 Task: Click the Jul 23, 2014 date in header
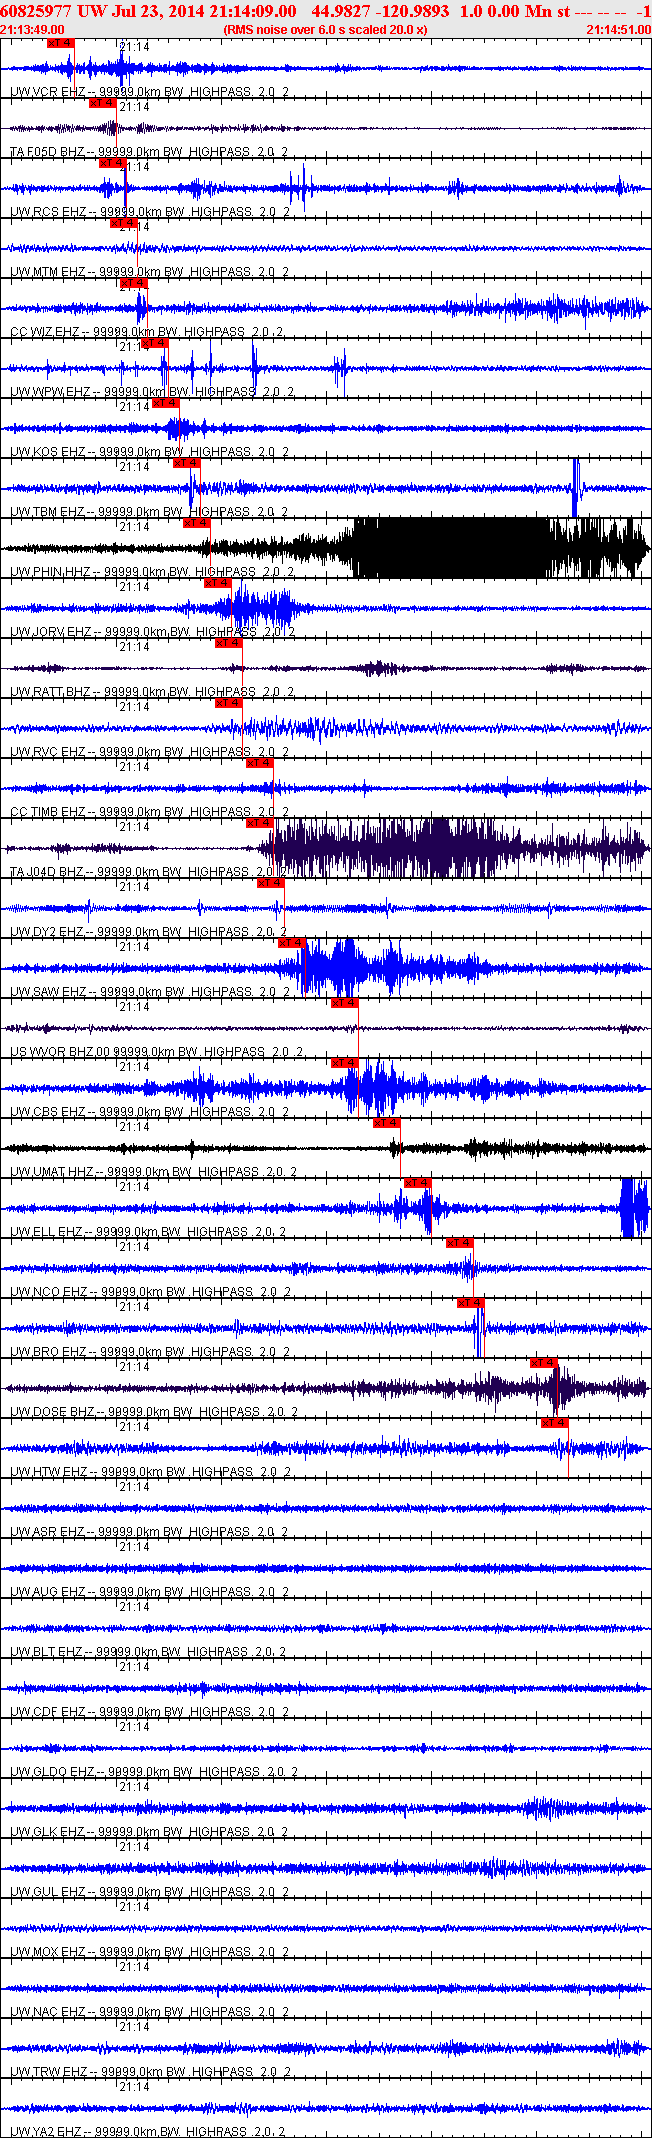(x=159, y=10)
